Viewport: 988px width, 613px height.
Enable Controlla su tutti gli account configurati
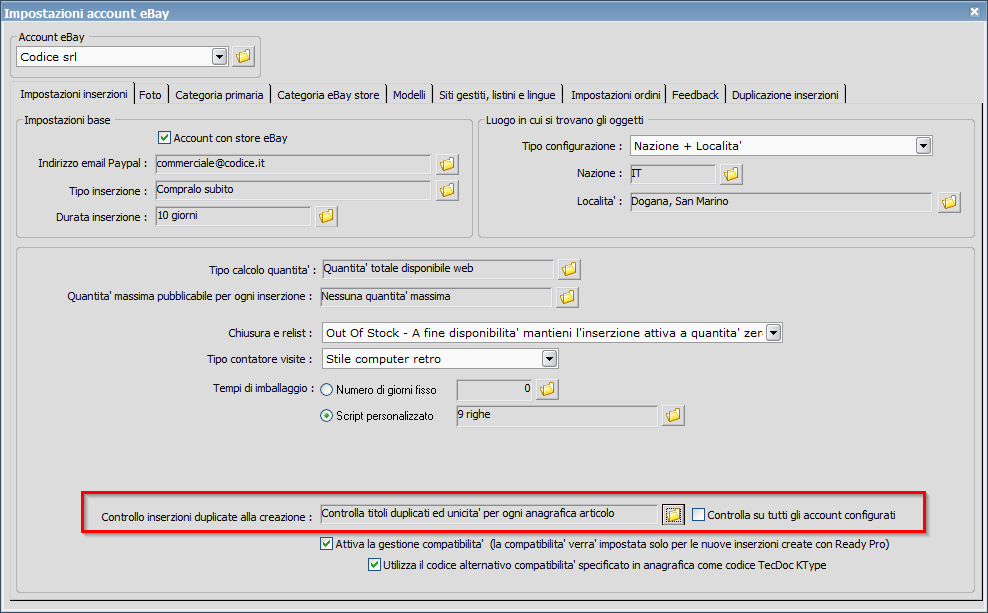tap(698, 515)
